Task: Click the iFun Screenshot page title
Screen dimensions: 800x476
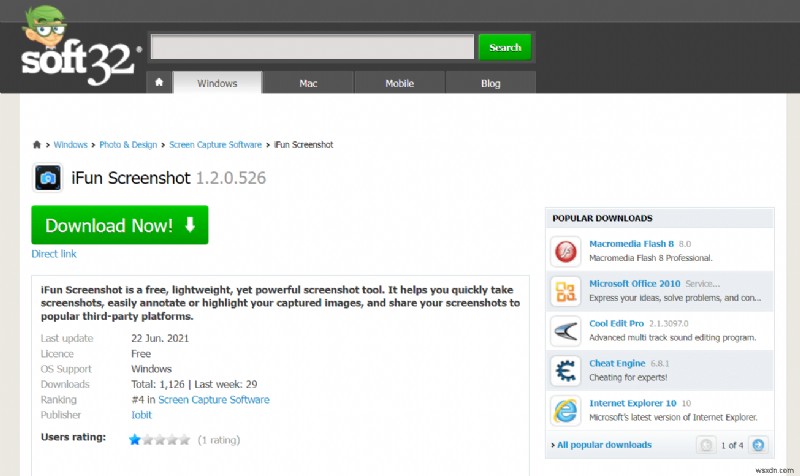Action: (131, 178)
